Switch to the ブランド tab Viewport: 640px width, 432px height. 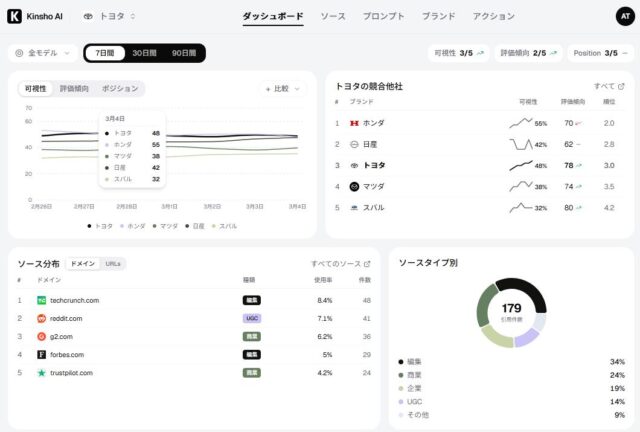tap(438, 16)
